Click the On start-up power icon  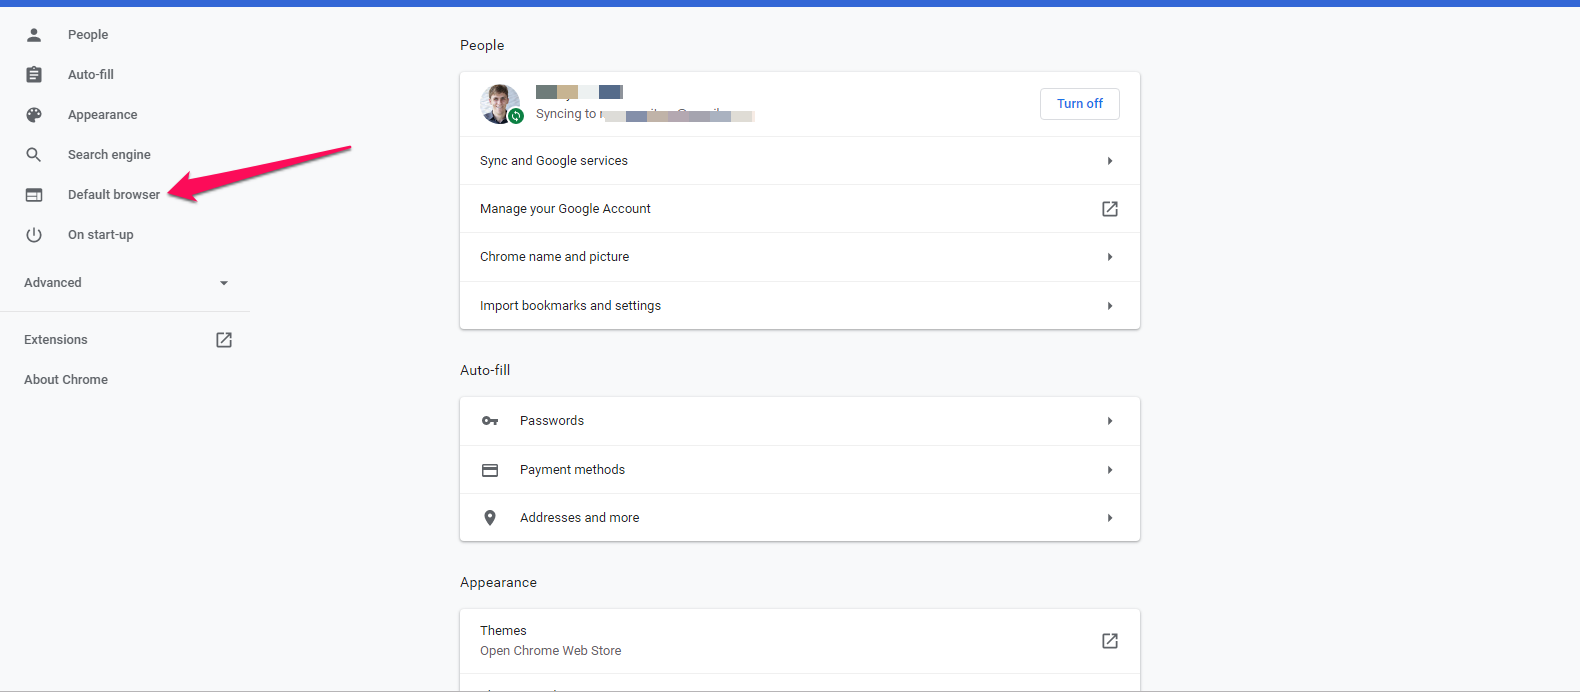34,235
